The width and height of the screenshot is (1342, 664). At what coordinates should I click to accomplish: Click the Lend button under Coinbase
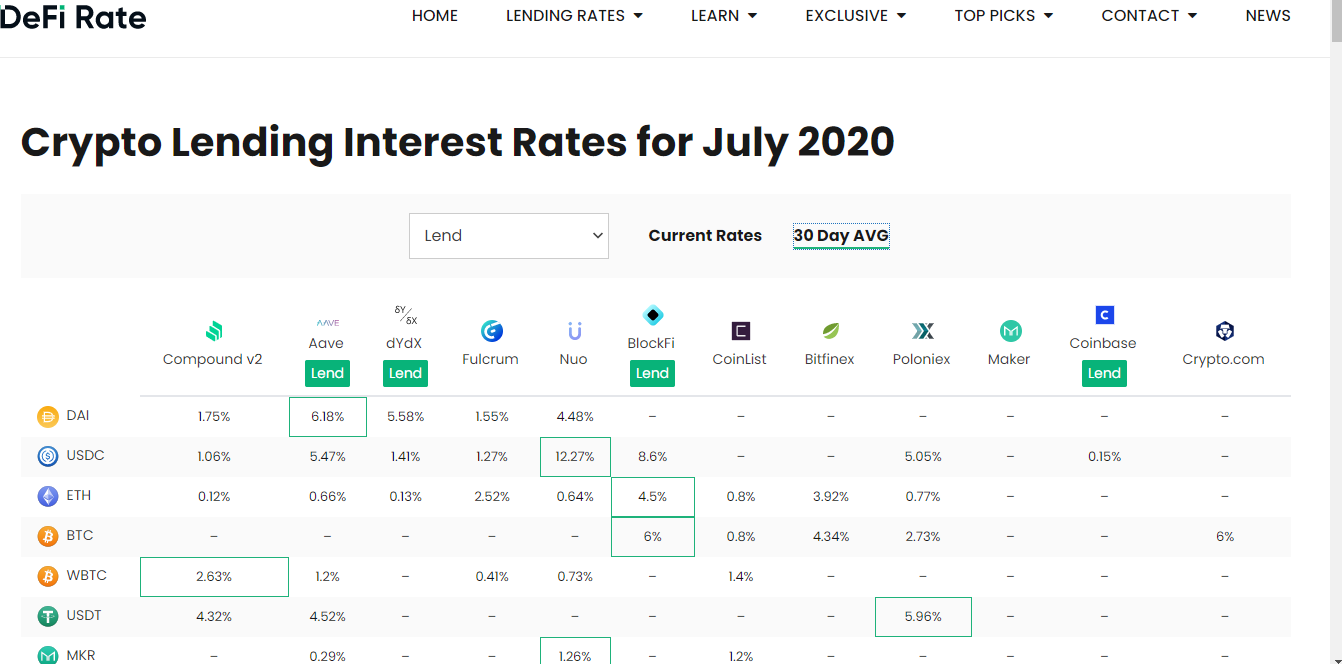[1104, 373]
